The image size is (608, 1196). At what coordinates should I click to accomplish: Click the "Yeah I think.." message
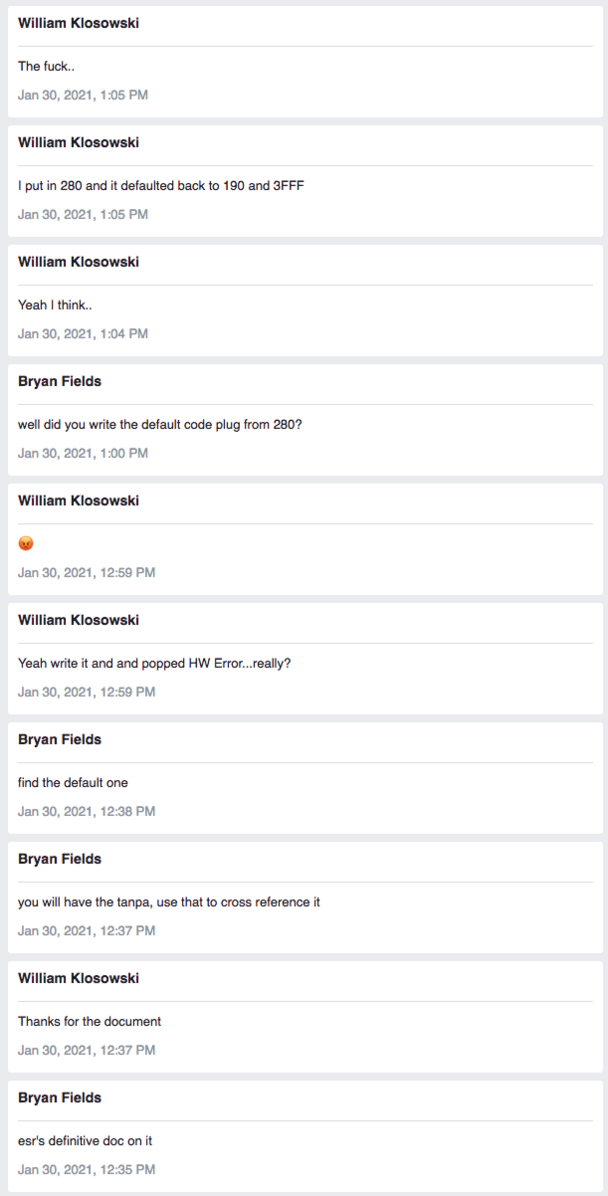pyautogui.click(x=54, y=305)
